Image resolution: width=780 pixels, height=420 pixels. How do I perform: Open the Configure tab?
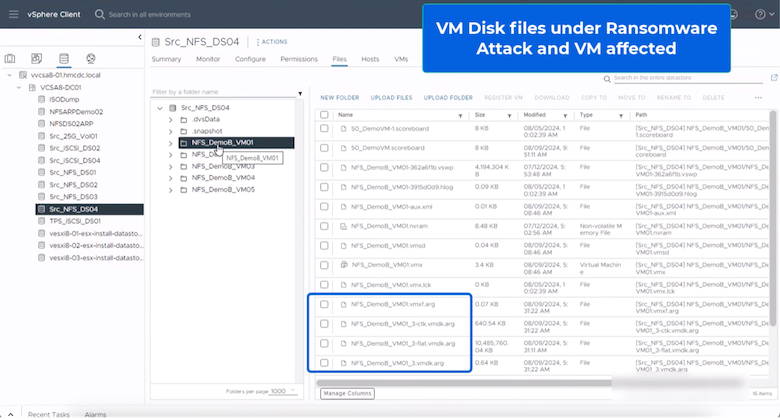click(x=250, y=59)
